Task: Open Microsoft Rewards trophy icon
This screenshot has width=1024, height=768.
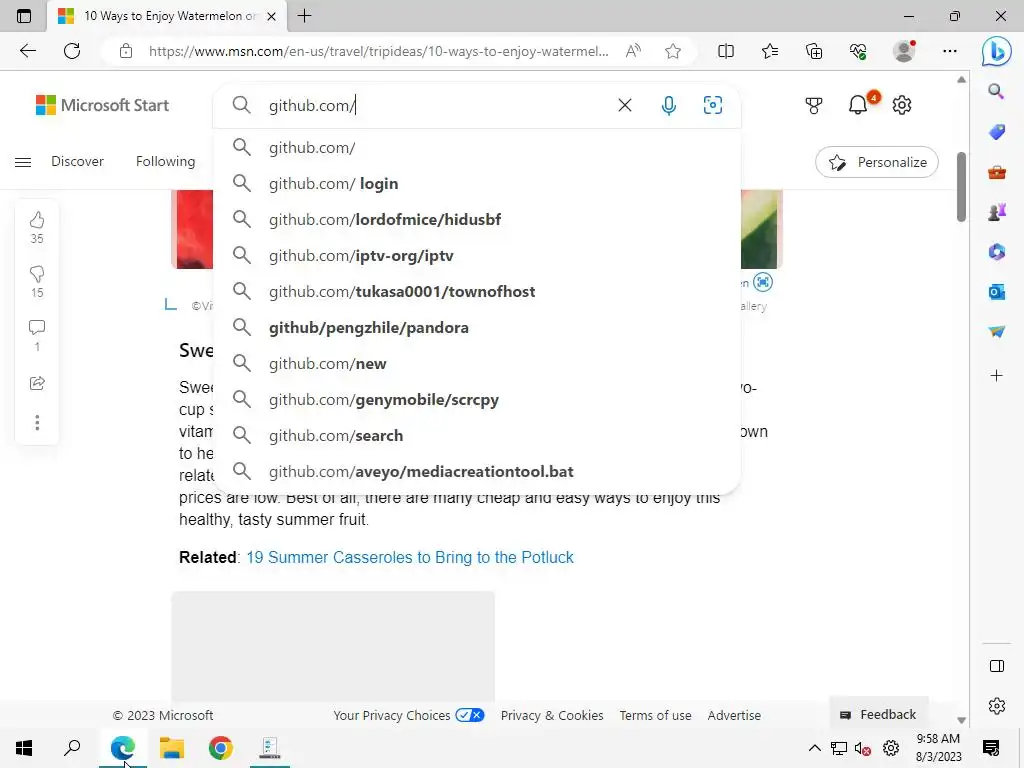Action: pyautogui.click(x=814, y=105)
